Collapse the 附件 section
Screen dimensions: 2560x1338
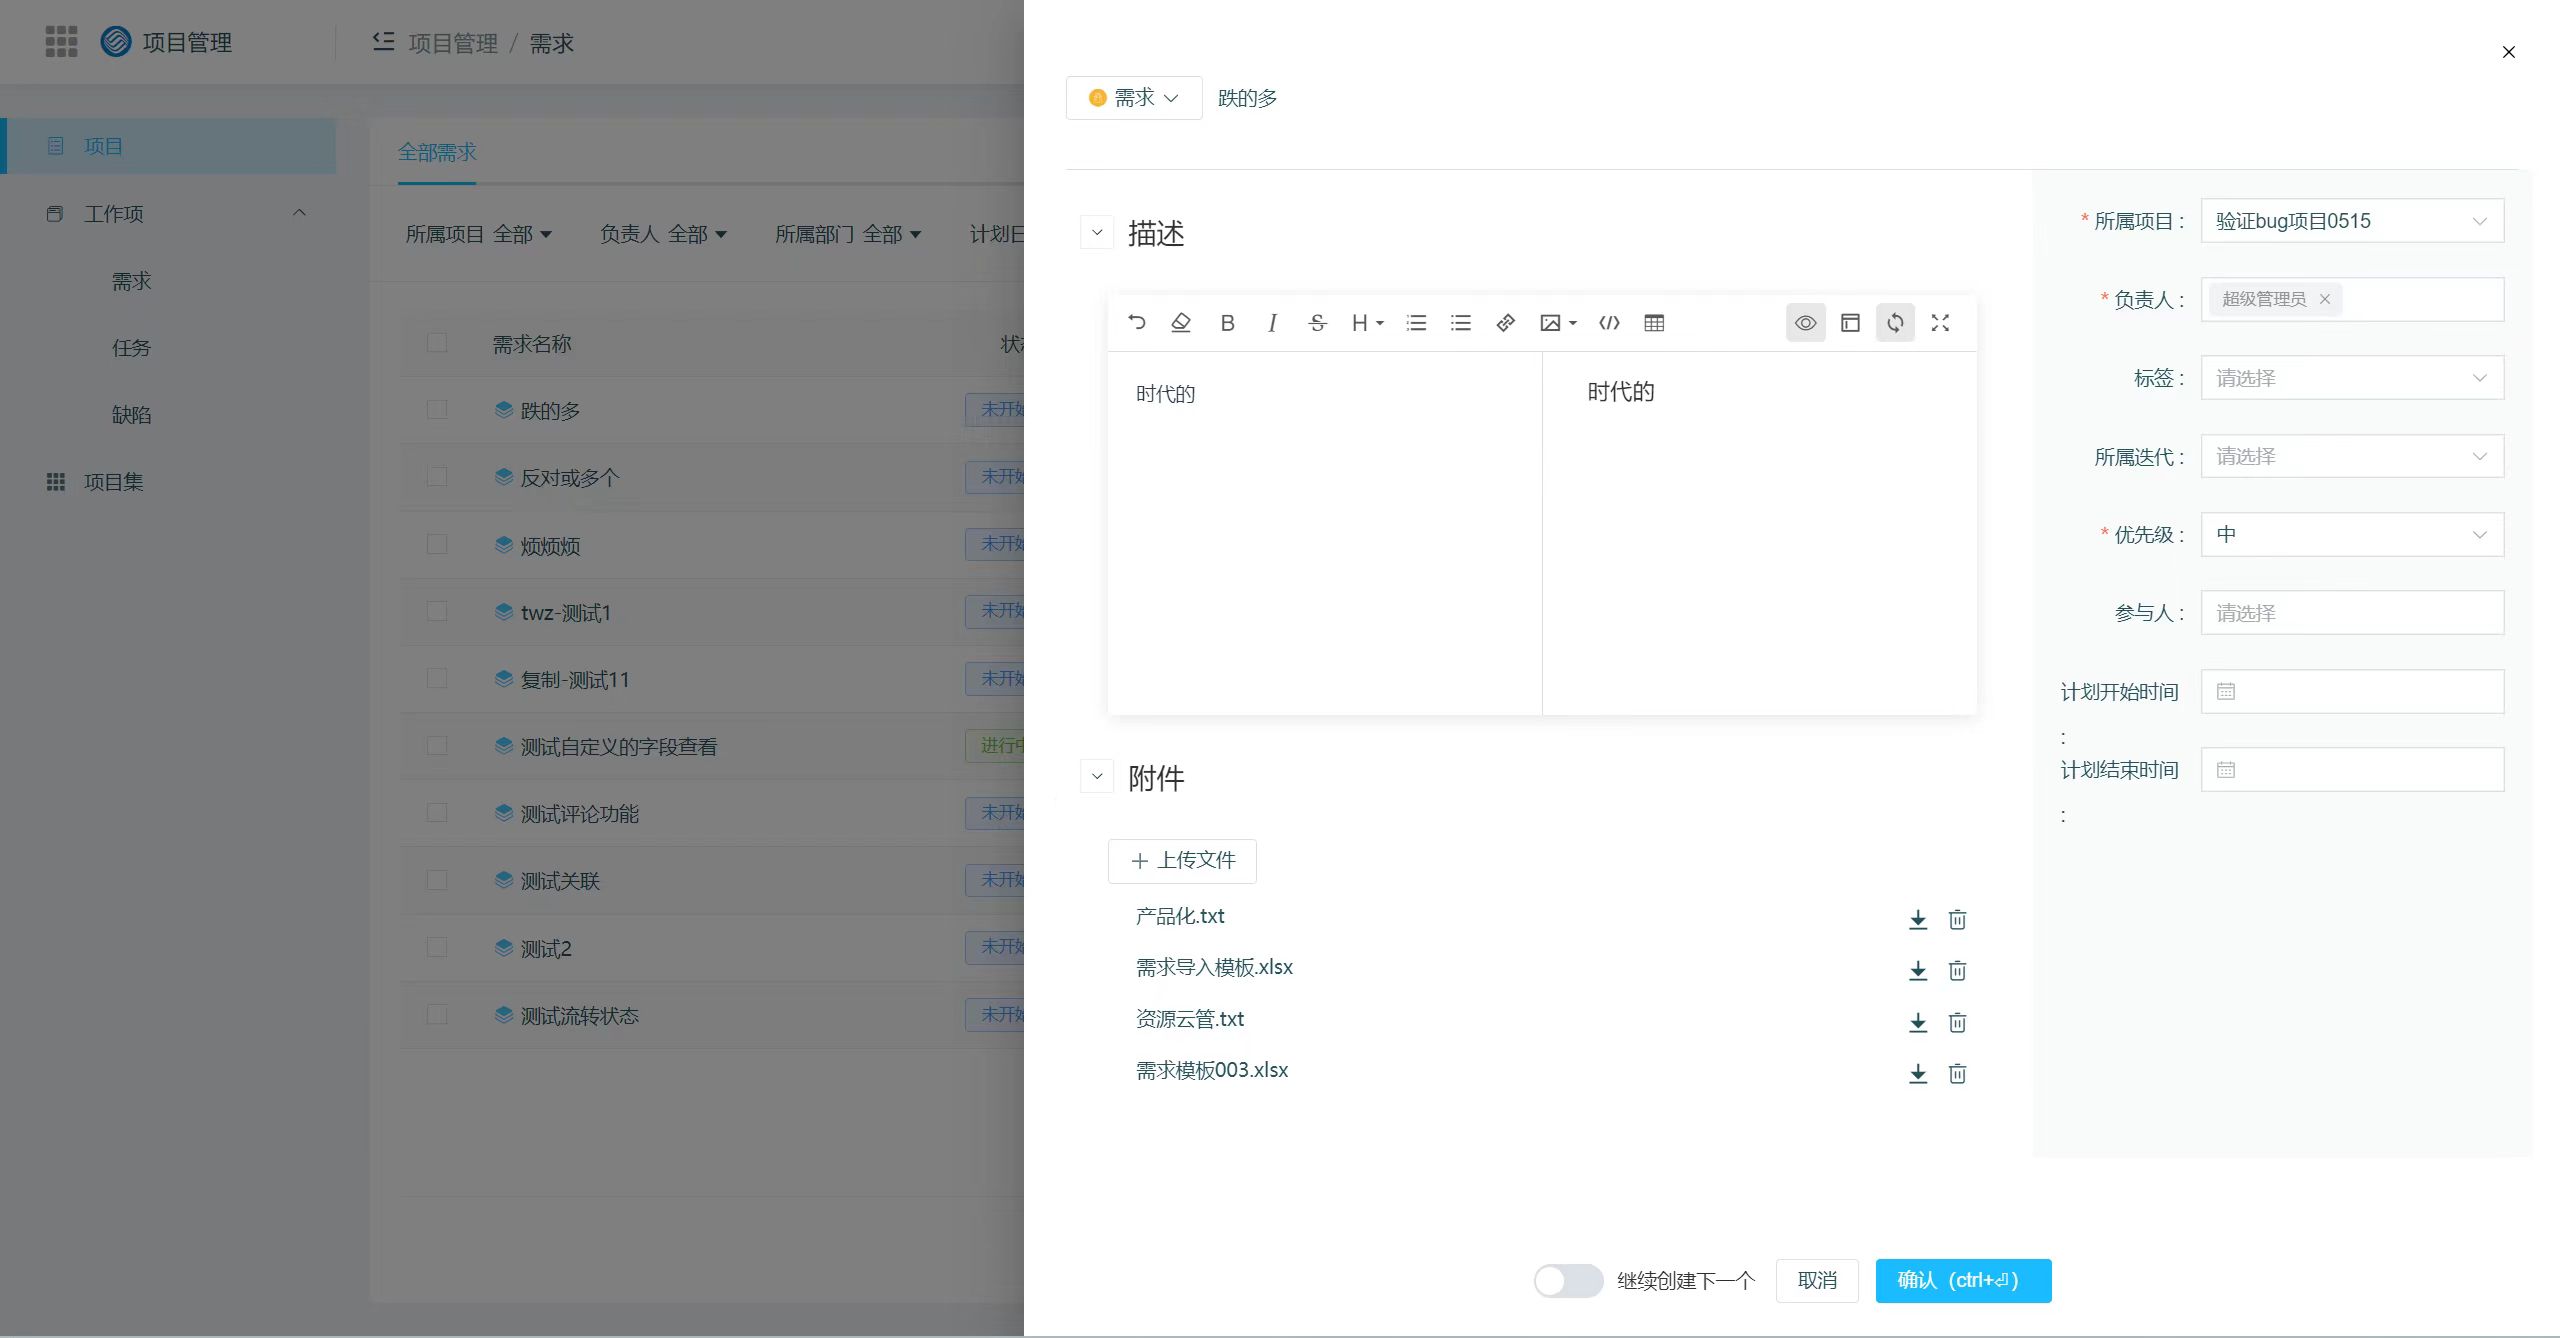[x=1097, y=776]
